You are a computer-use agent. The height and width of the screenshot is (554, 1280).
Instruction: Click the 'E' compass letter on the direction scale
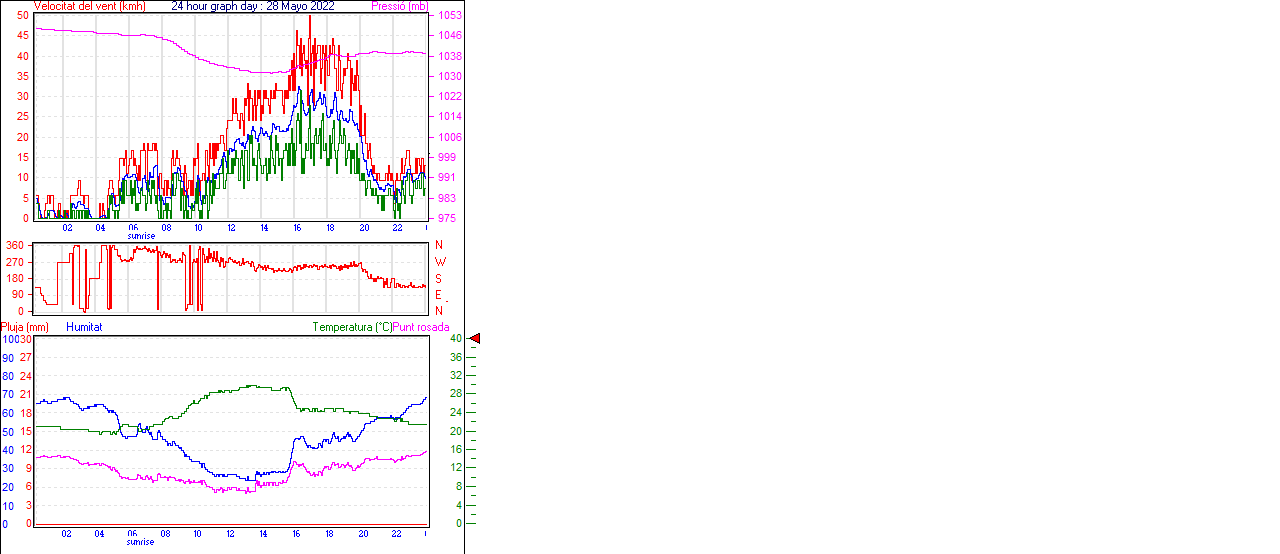coord(439,295)
